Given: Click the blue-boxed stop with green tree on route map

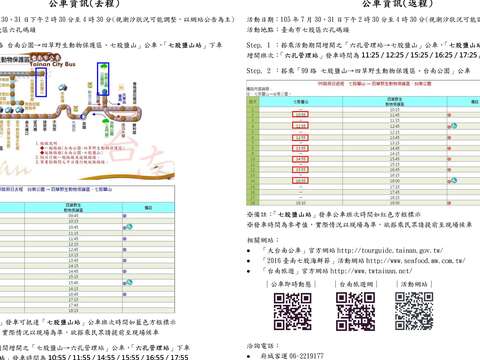Looking at the screenshot, I should 103,79.
